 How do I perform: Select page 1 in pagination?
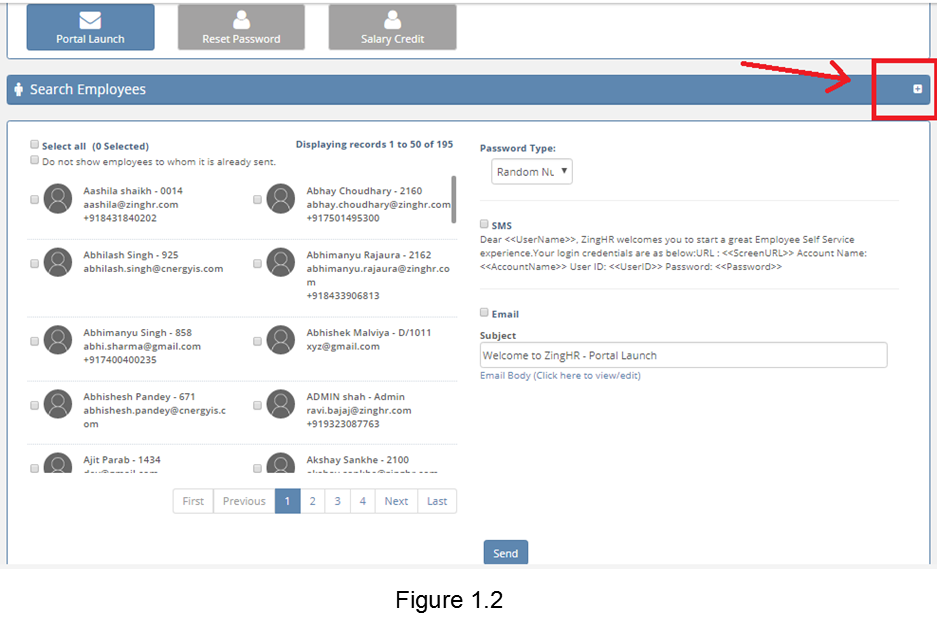click(287, 501)
